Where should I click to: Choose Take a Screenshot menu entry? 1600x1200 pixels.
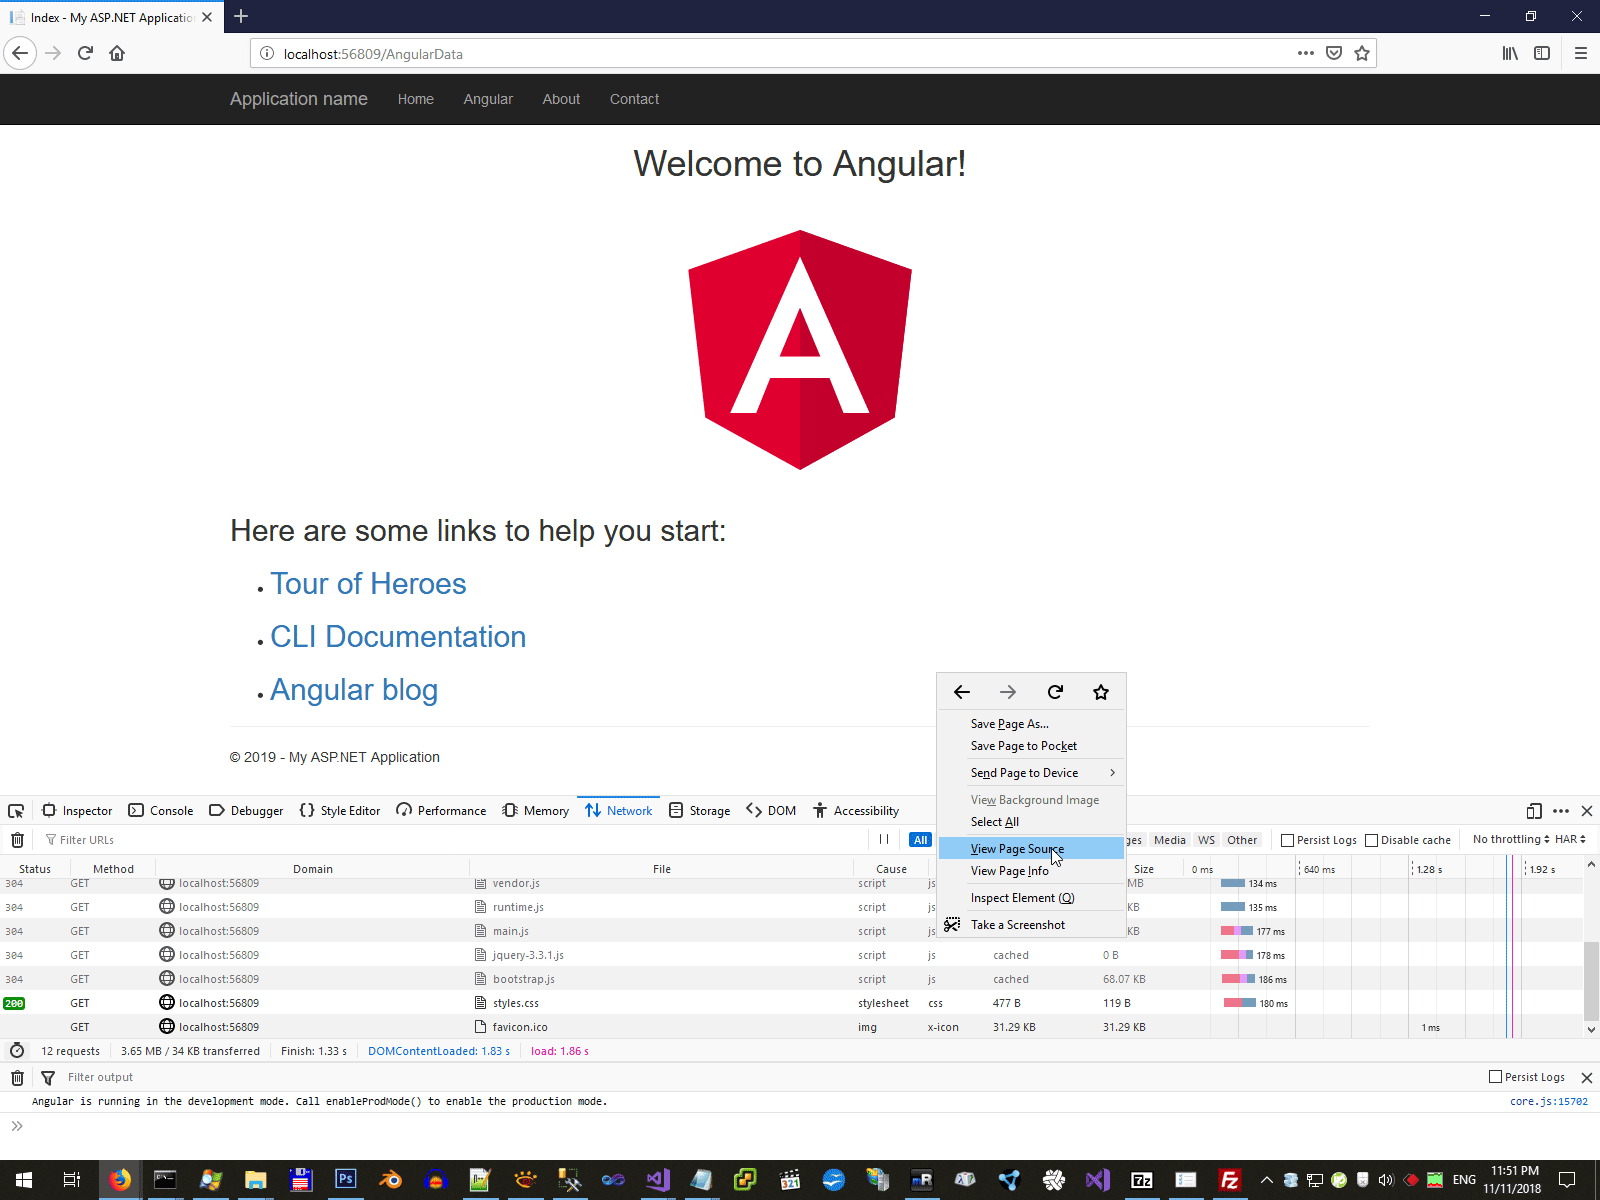[1031, 925]
